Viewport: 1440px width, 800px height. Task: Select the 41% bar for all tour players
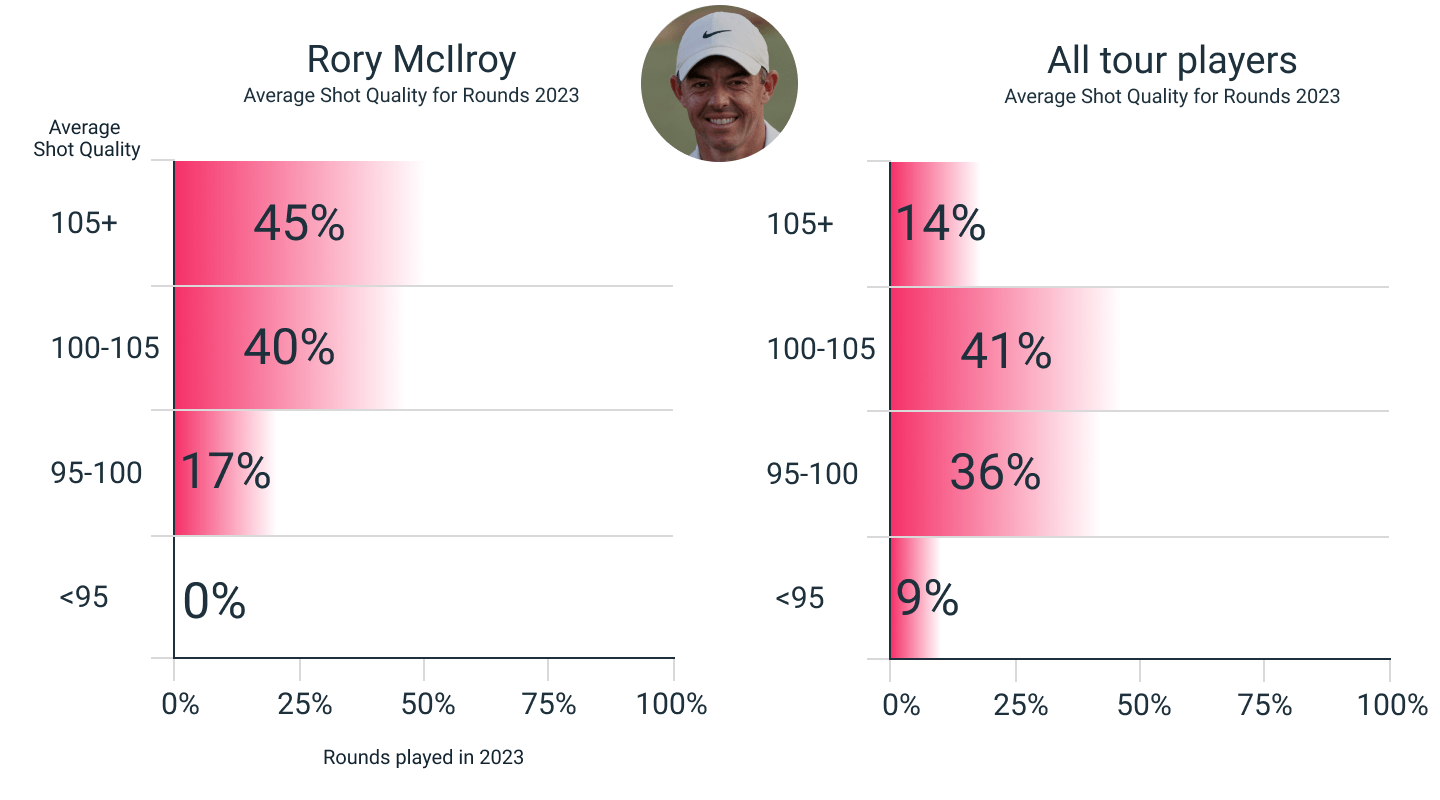coord(1003,350)
